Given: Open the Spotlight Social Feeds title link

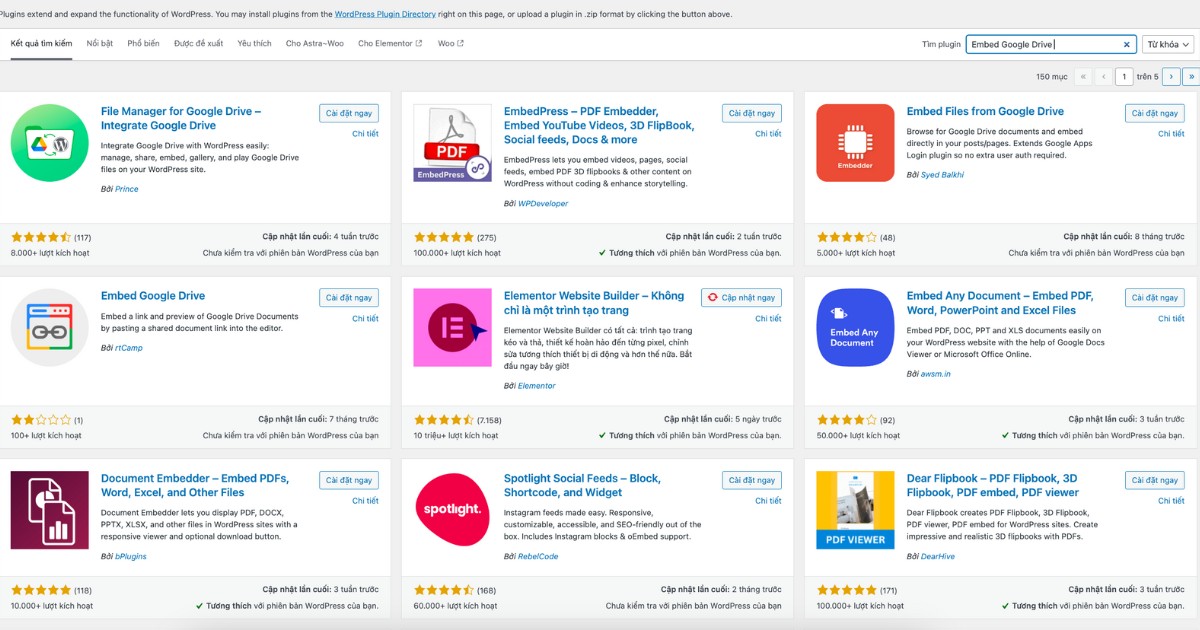Looking at the screenshot, I should pos(582,485).
